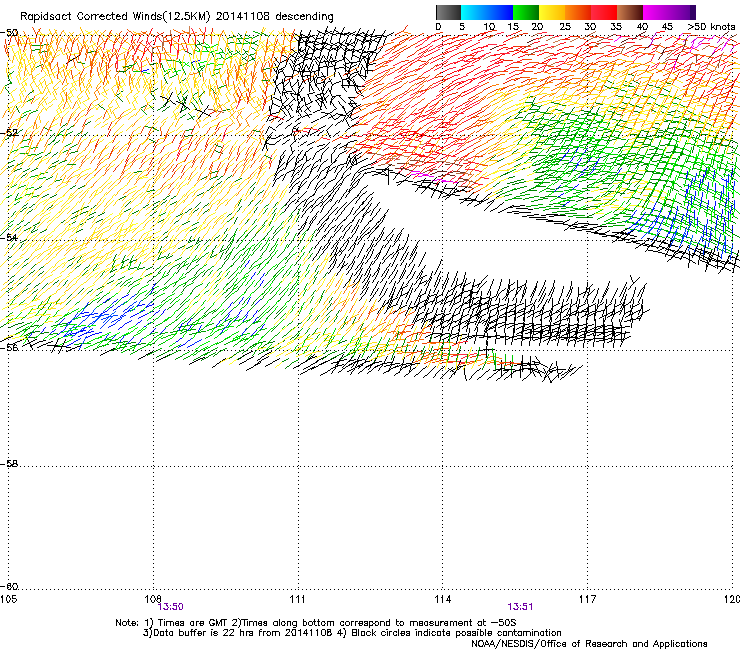Click the brown 35-40 knots legend swatch
Viewport: 740px width, 650px height.
point(630,12)
